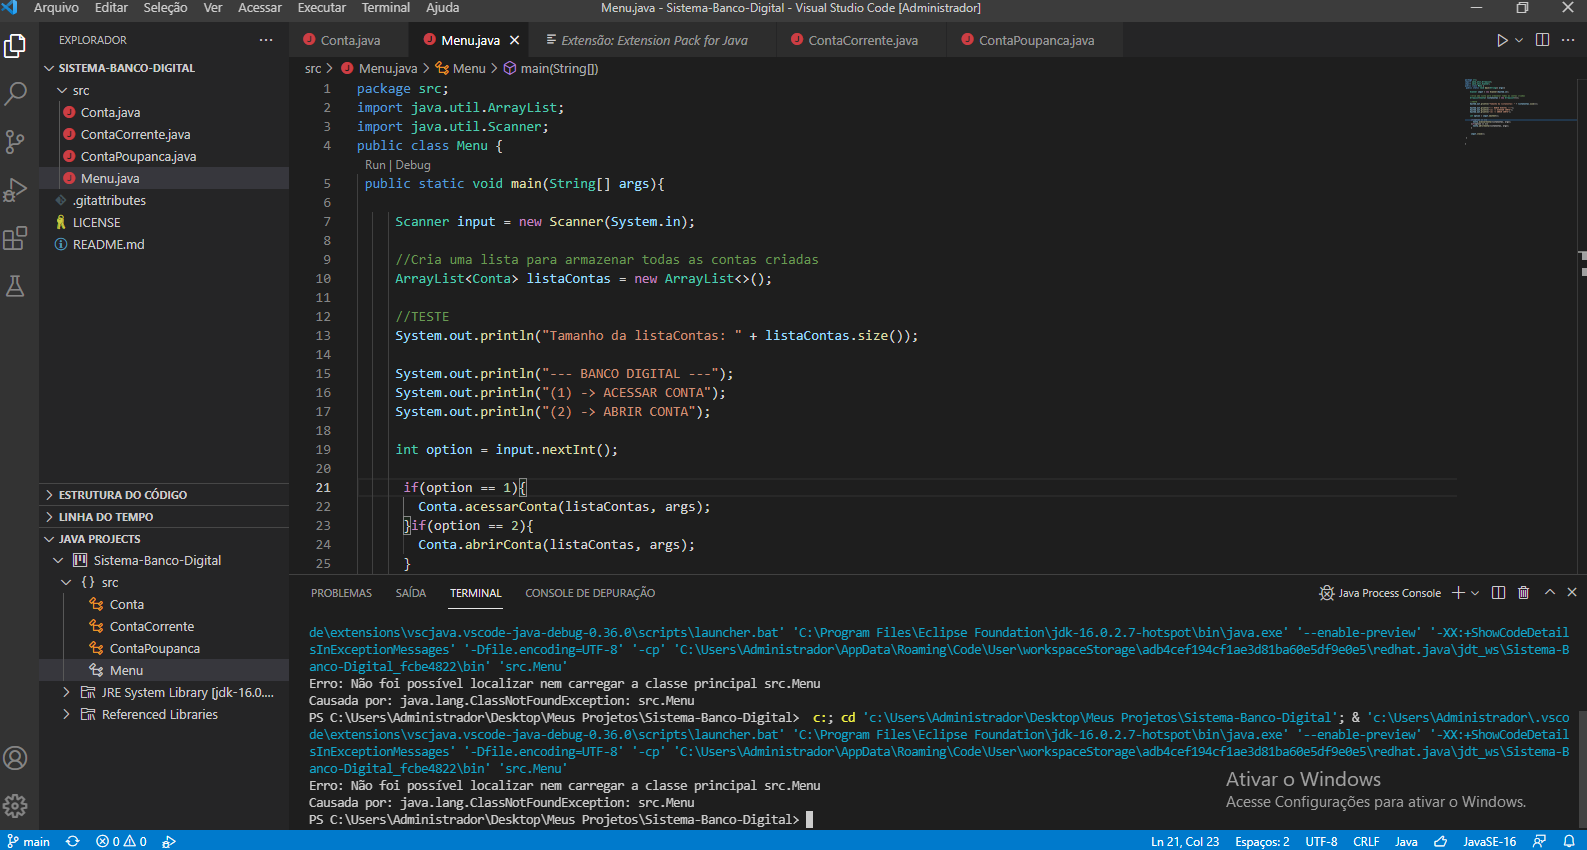Viewport: 1587px width, 850px height.
Task: Collapse SISTEMA-BANCO-DIGITAL folder section
Action: click(x=49, y=68)
